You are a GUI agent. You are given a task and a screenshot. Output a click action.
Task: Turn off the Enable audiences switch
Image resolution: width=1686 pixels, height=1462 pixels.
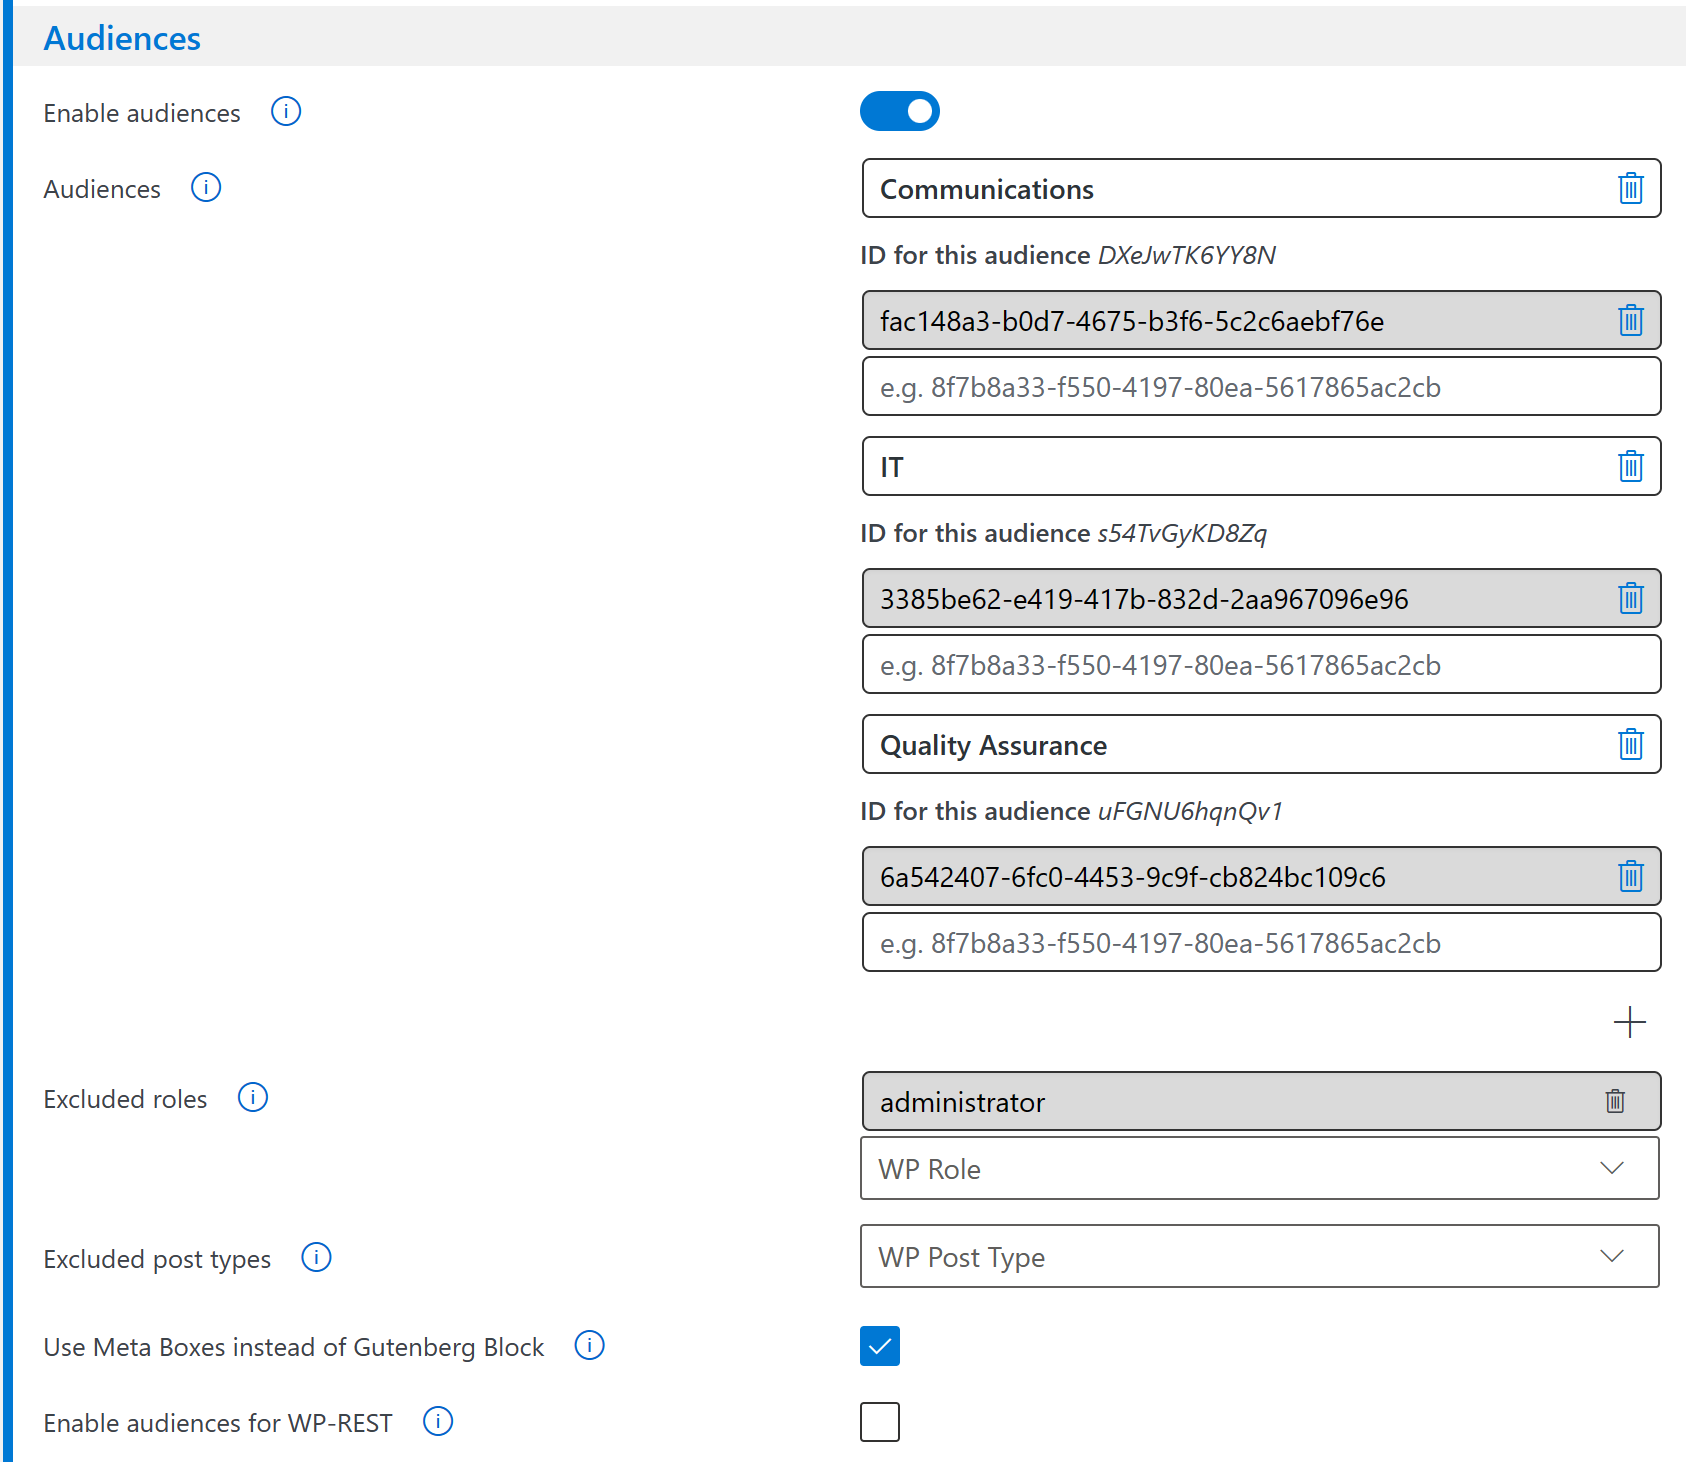[900, 111]
